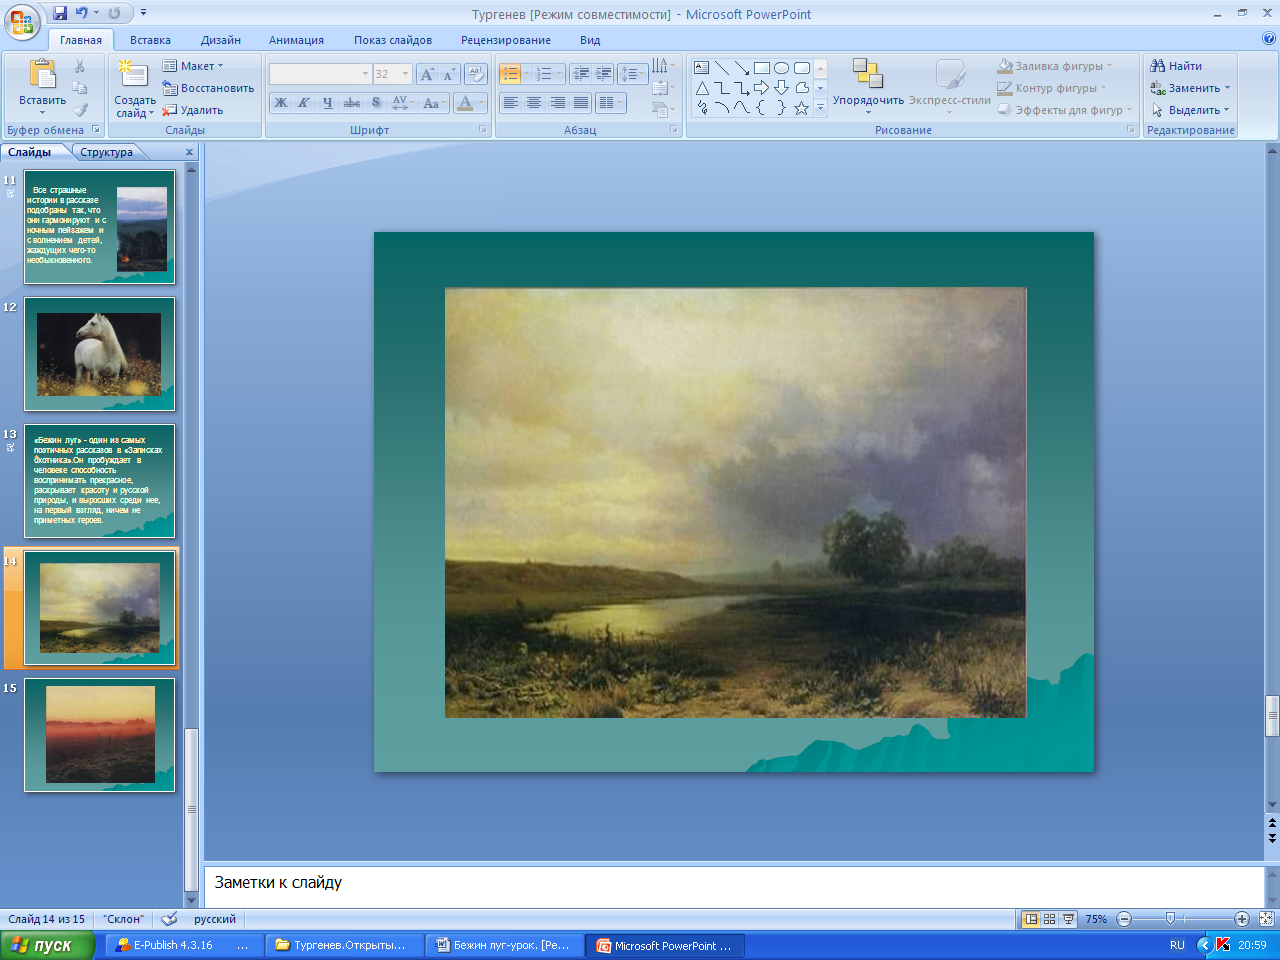
Task: Select the right arrow shape
Action: [762, 88]
